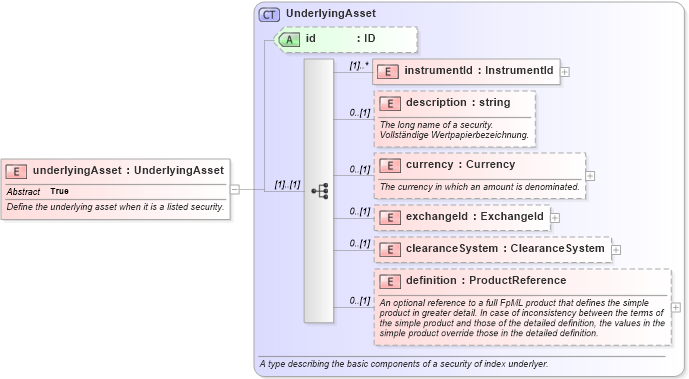The width and height of the screenshot is (689, 379).
Task: Select description : string label
Action: tap(458, 102)
